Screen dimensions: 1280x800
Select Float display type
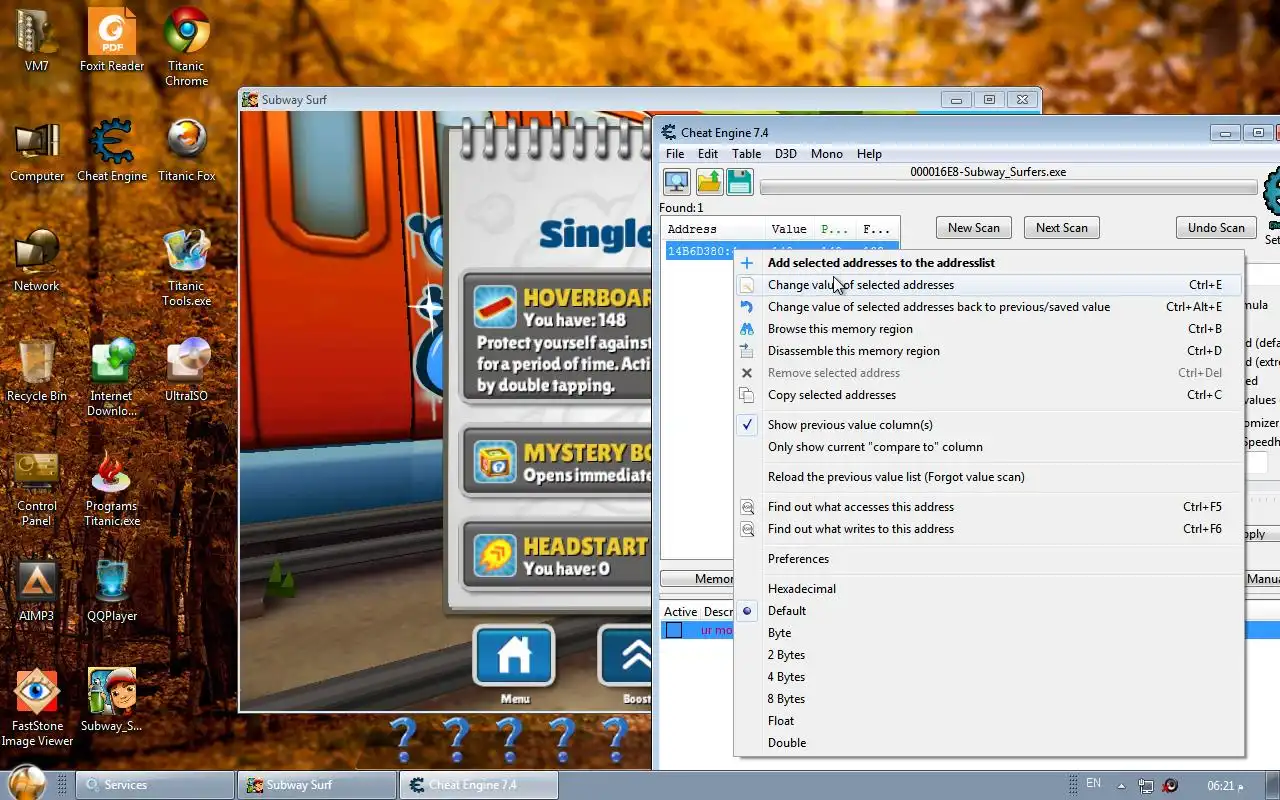989,721
